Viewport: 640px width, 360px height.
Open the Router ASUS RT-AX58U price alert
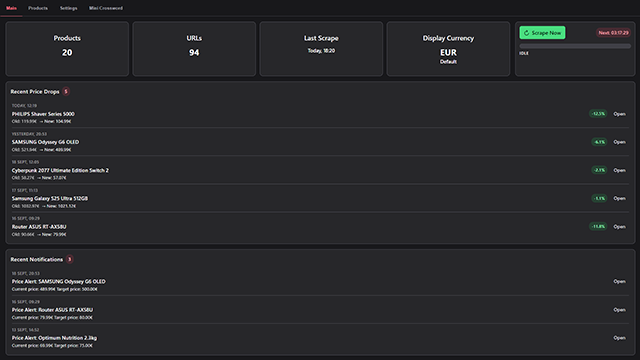(x=619, y=310)
